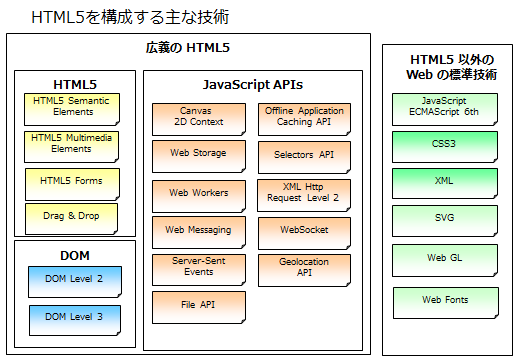Select the Web Storage box
The width and height of the screenshot is (520, 360).
pos(199,156)
